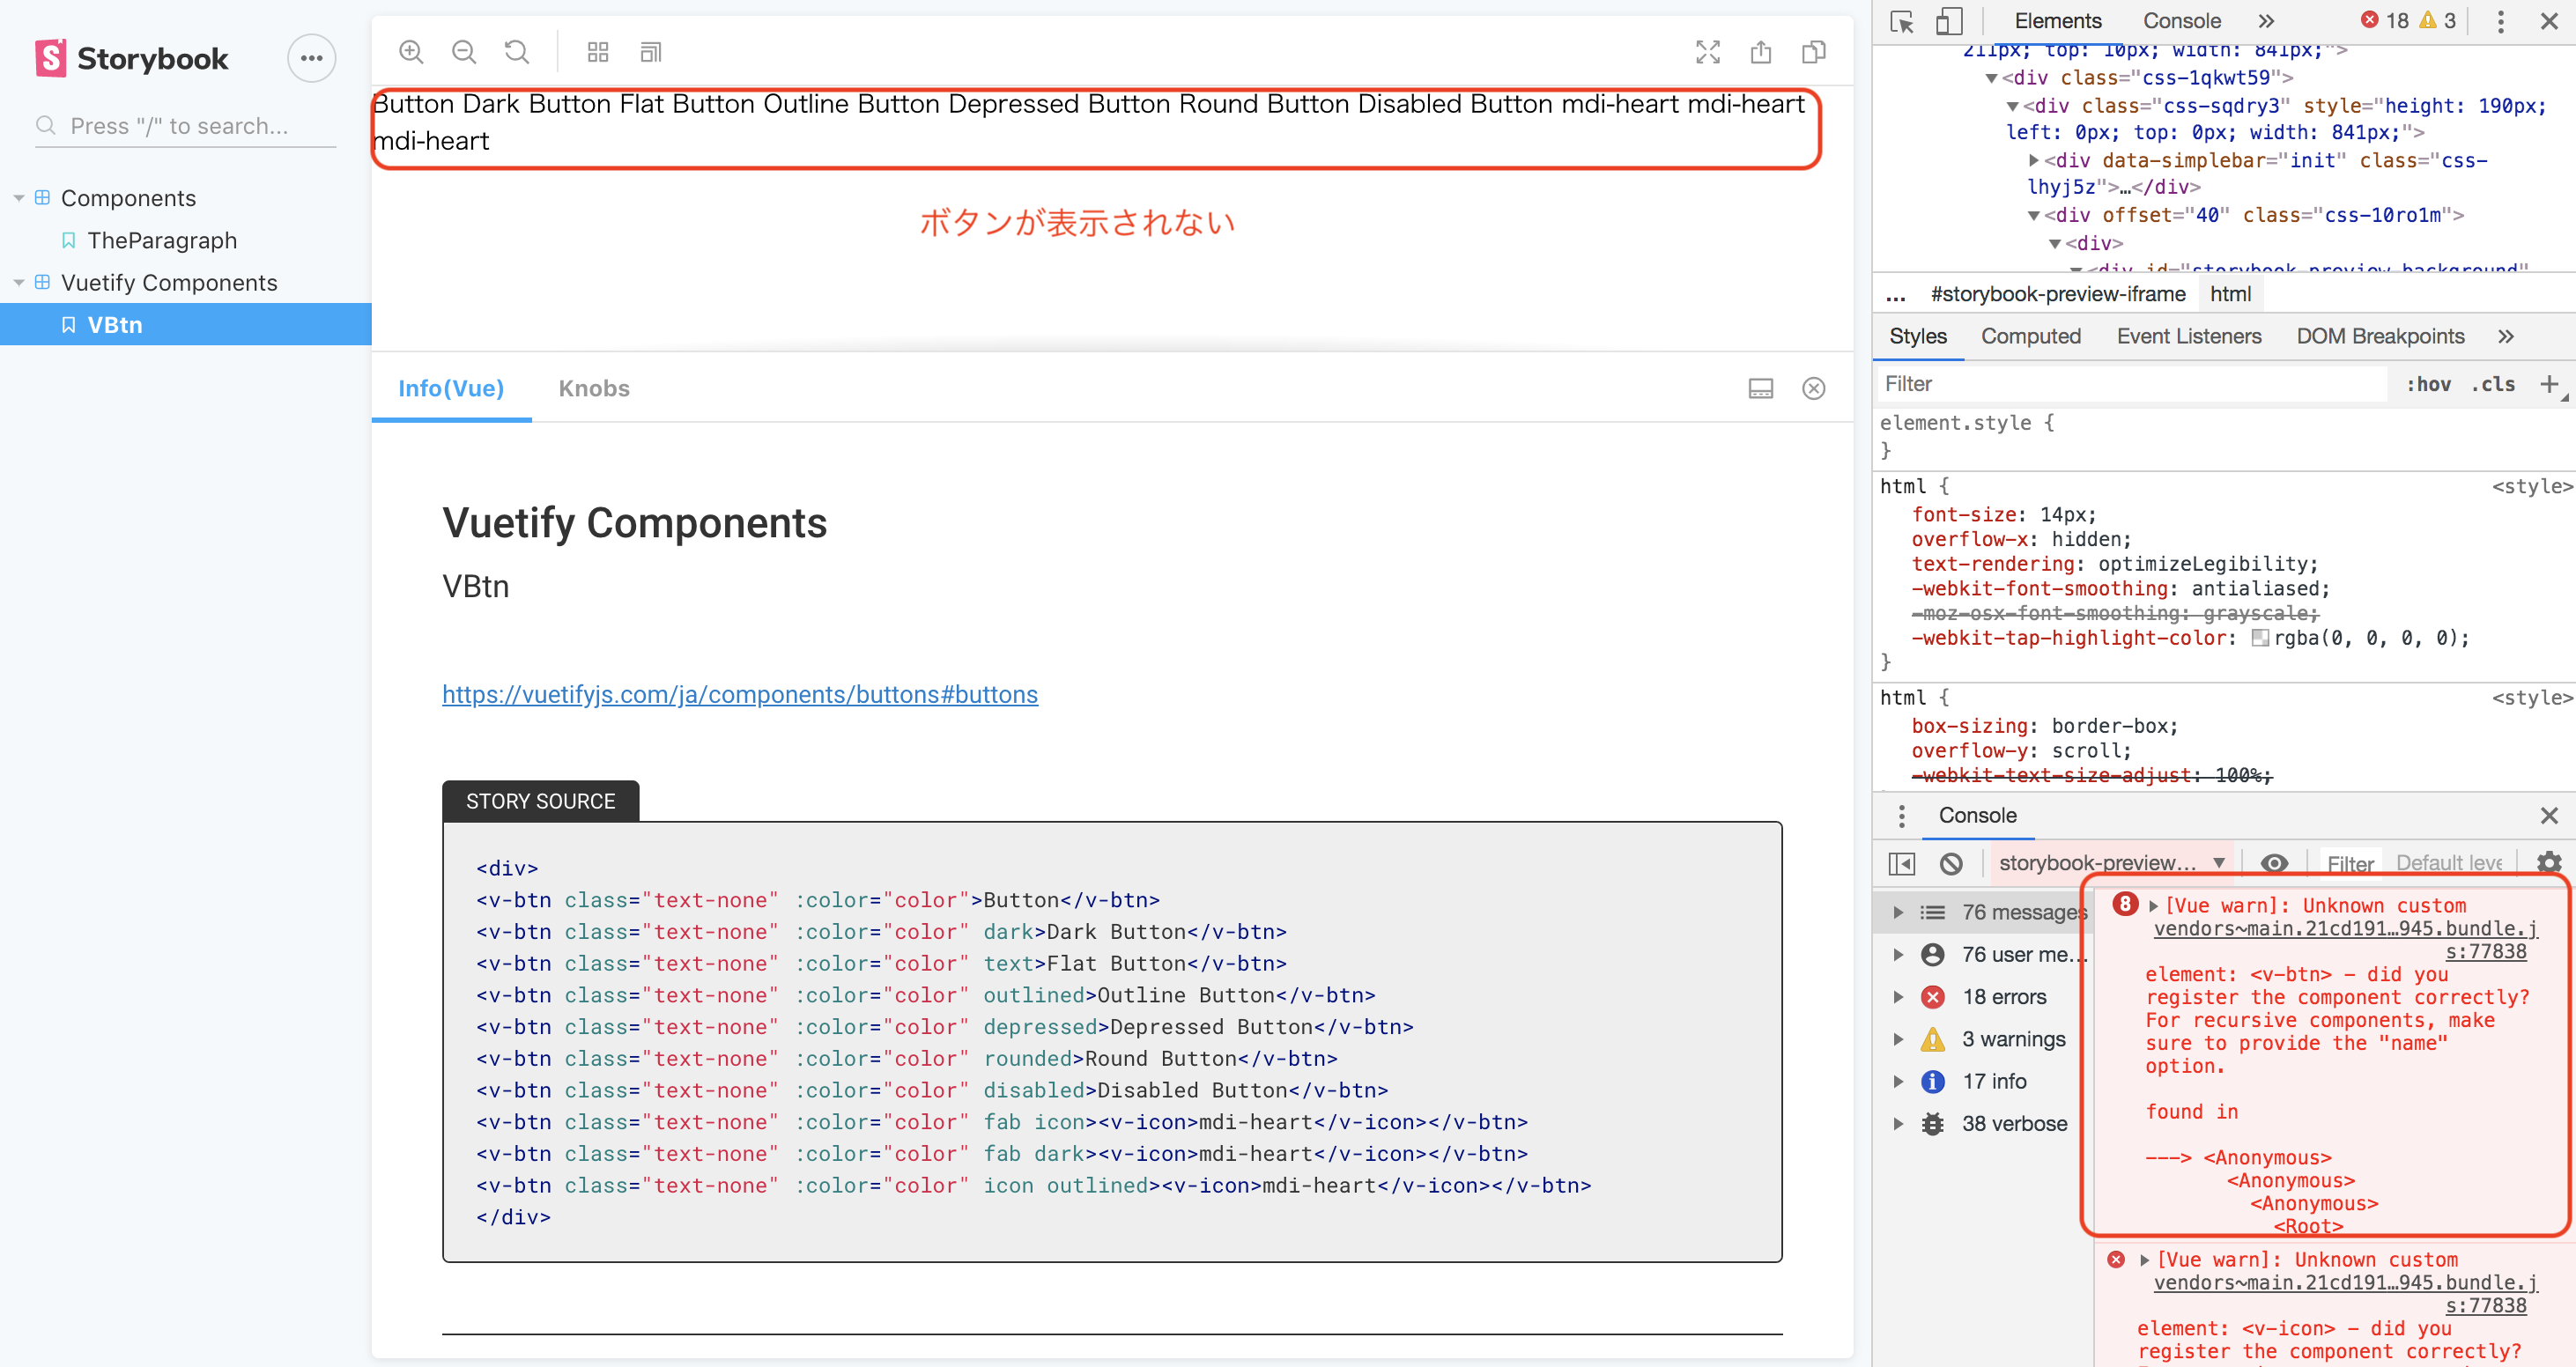The image size is (2576, 1367).
Task: Add new style rule plus icon
Action: point(2549,384)
